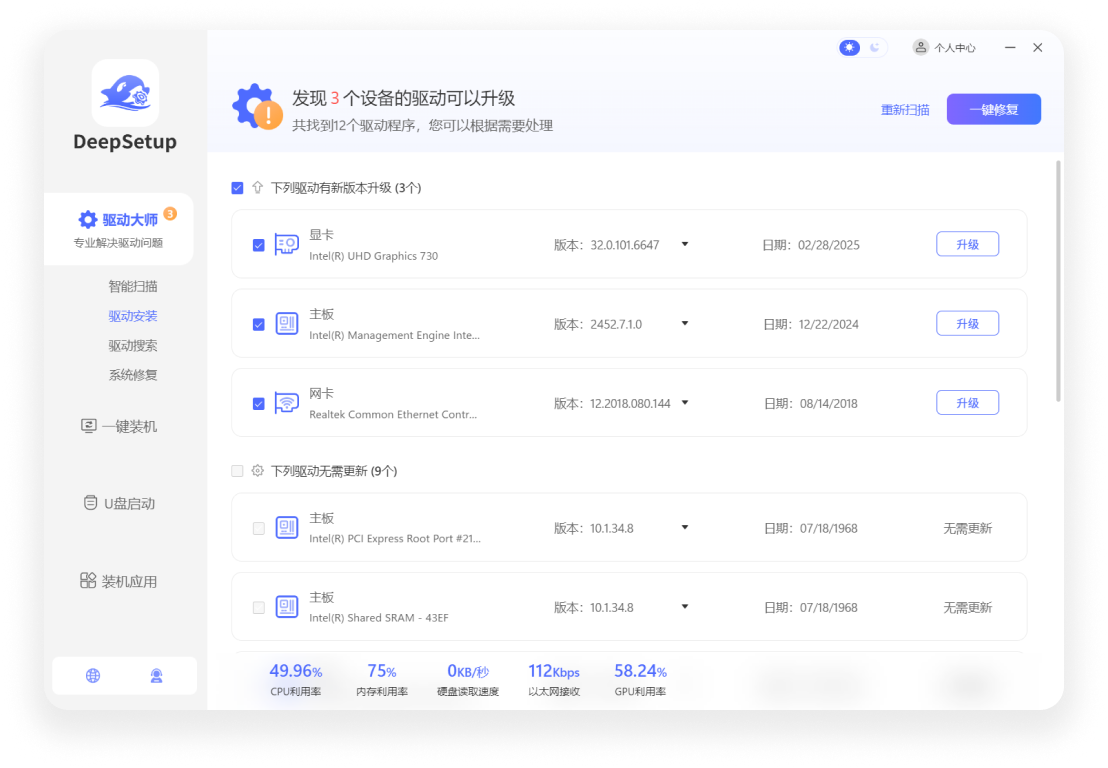Open the U盘启动 section
The image size is (1108, 768).
[x=120, y=503]
